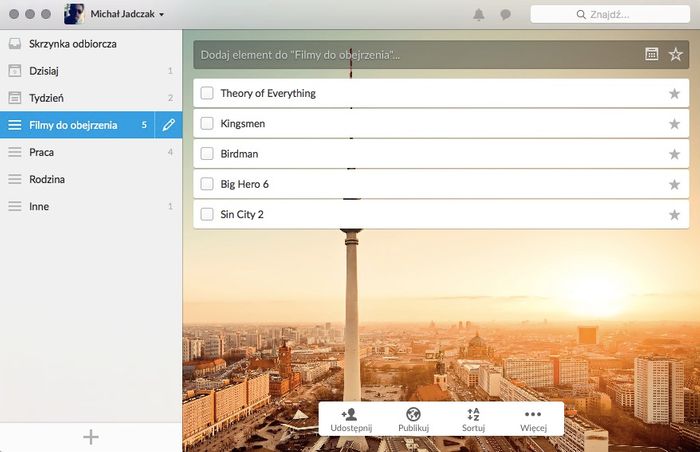This screenshot has height=452, width=700.
Task: Open the conversations speech bubble icon
Action: point(505,15)
